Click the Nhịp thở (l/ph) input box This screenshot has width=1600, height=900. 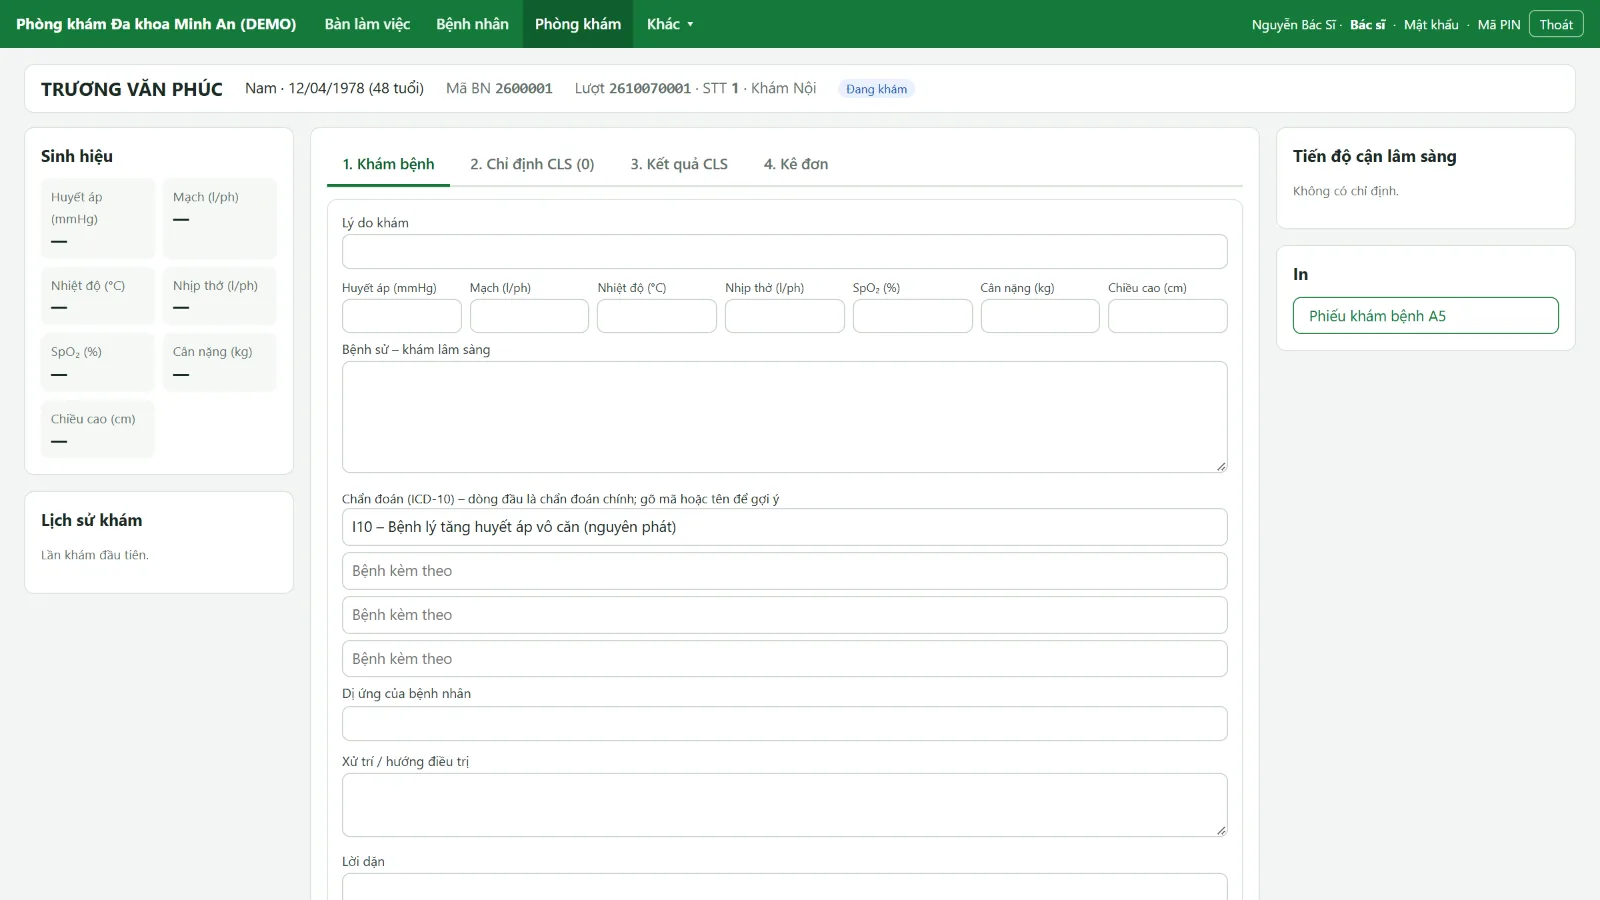785,316
